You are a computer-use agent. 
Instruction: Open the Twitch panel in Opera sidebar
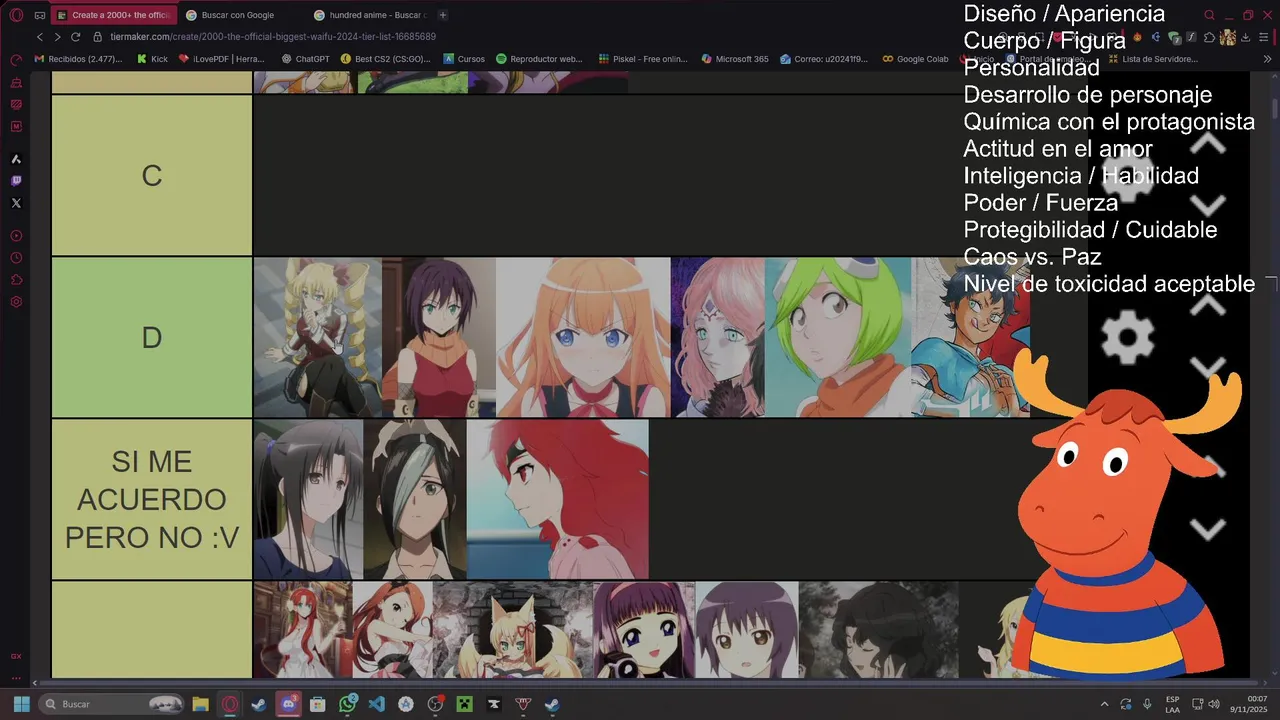click(16, 181)
